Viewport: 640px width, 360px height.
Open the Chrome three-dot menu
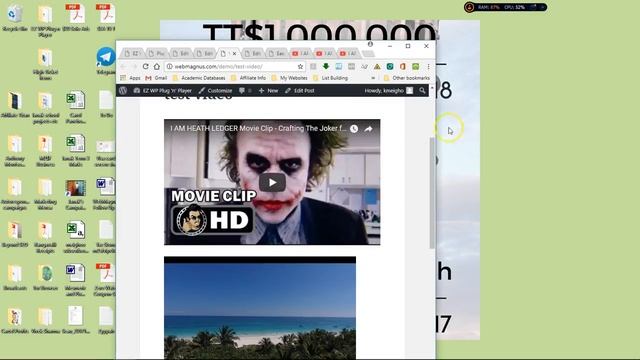428,67
